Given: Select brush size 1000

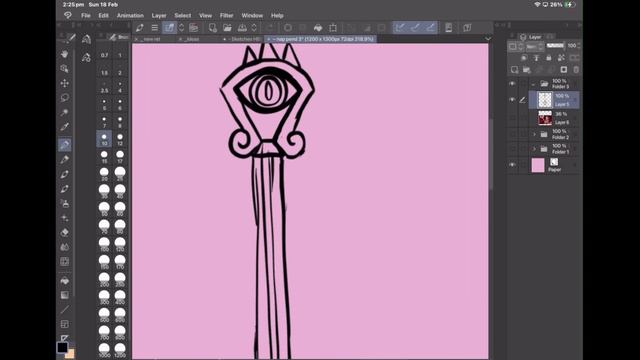Looking at the screenshot, I should click(104, 350).
